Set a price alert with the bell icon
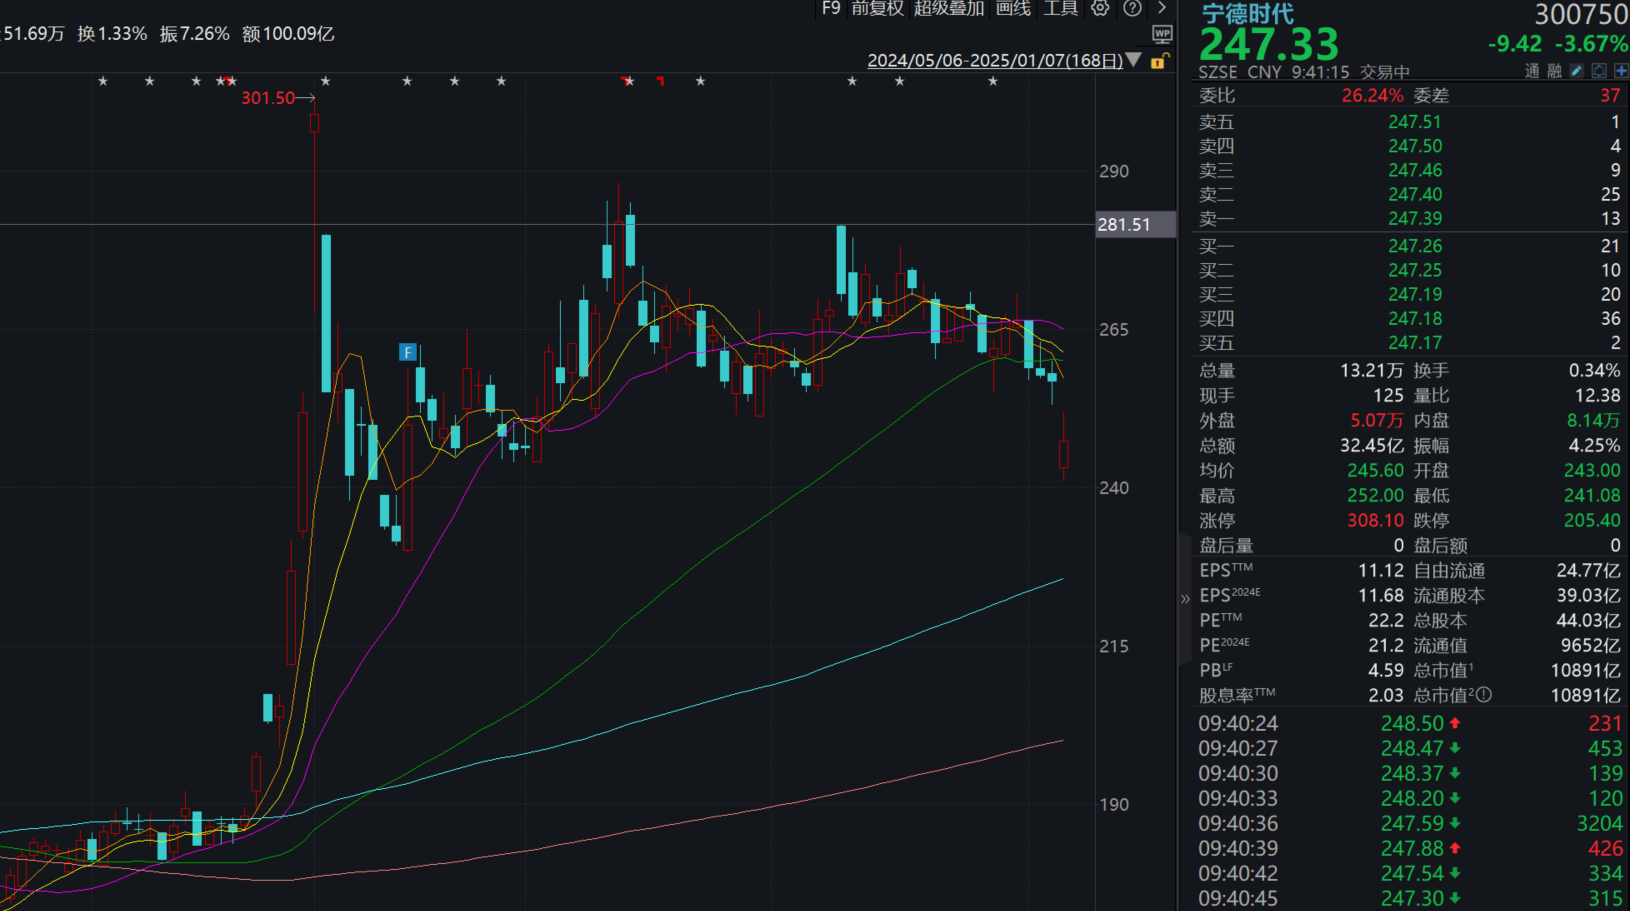 (x=1599, y=71)
